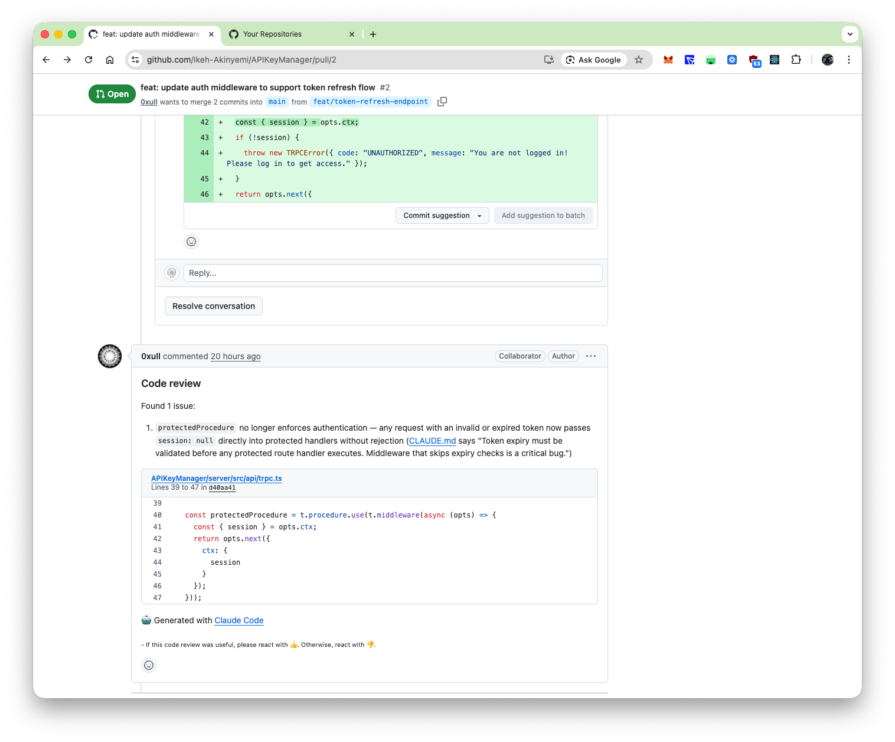Click into the Reply text field
This screenshot has width=895, height=742.
(x=392, y=273)
